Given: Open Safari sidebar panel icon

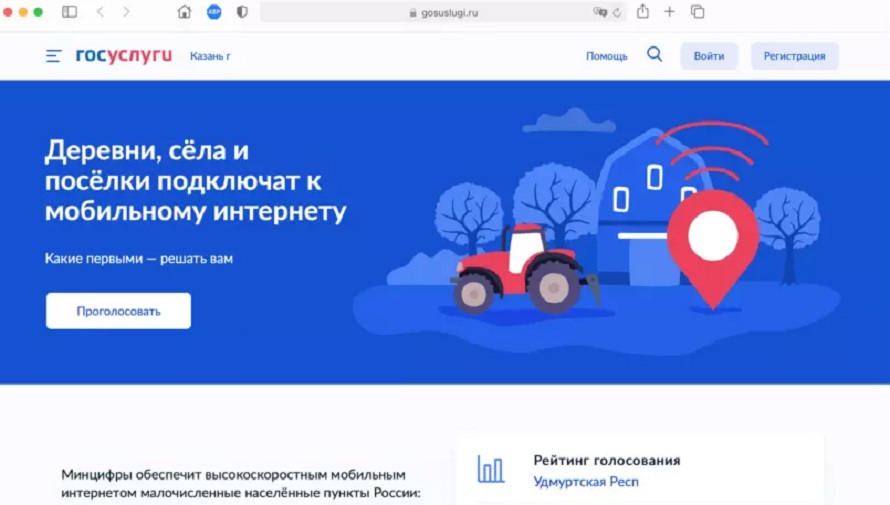Looking at the screenshot, I should coord(69,12).
